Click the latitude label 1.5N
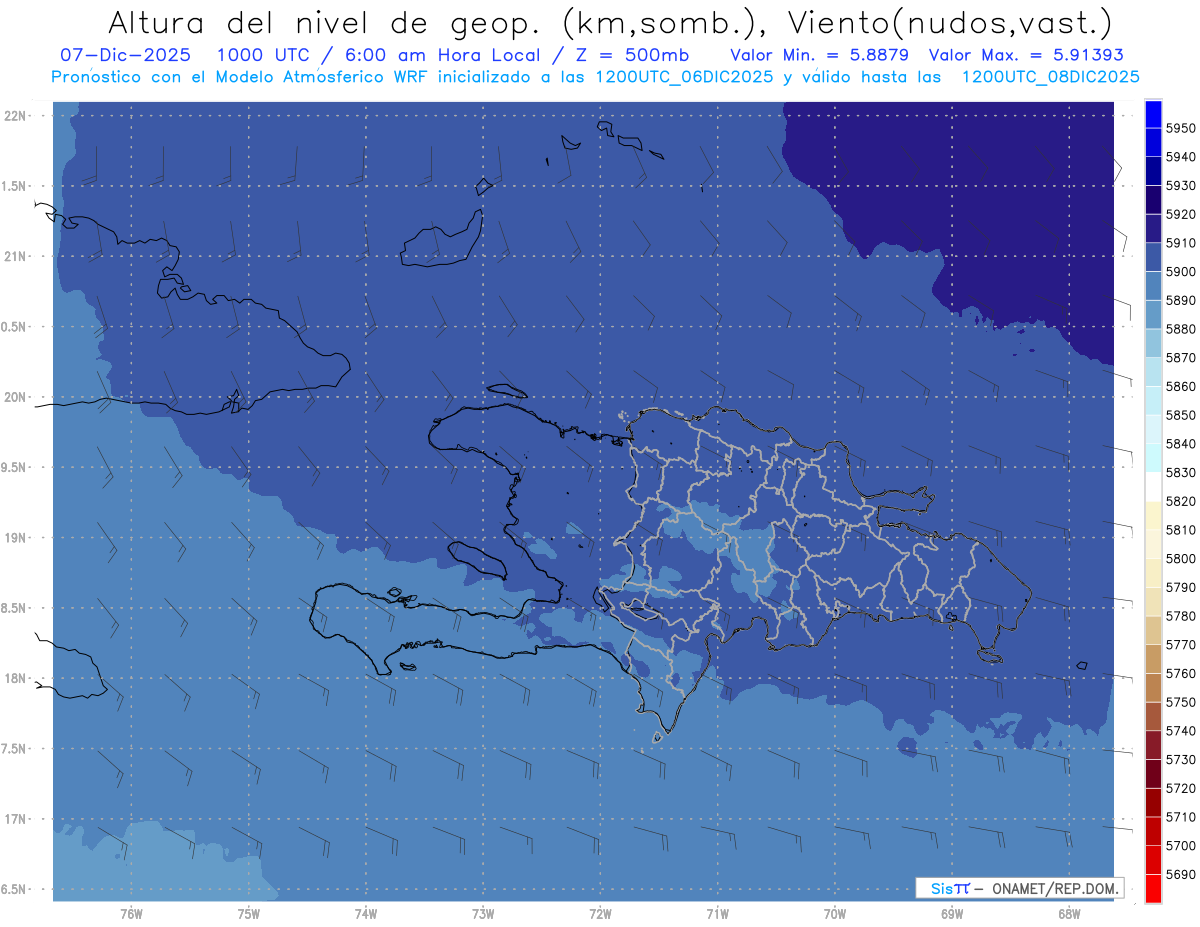Viewport: 1200px width, 927px height. (13, 186)
